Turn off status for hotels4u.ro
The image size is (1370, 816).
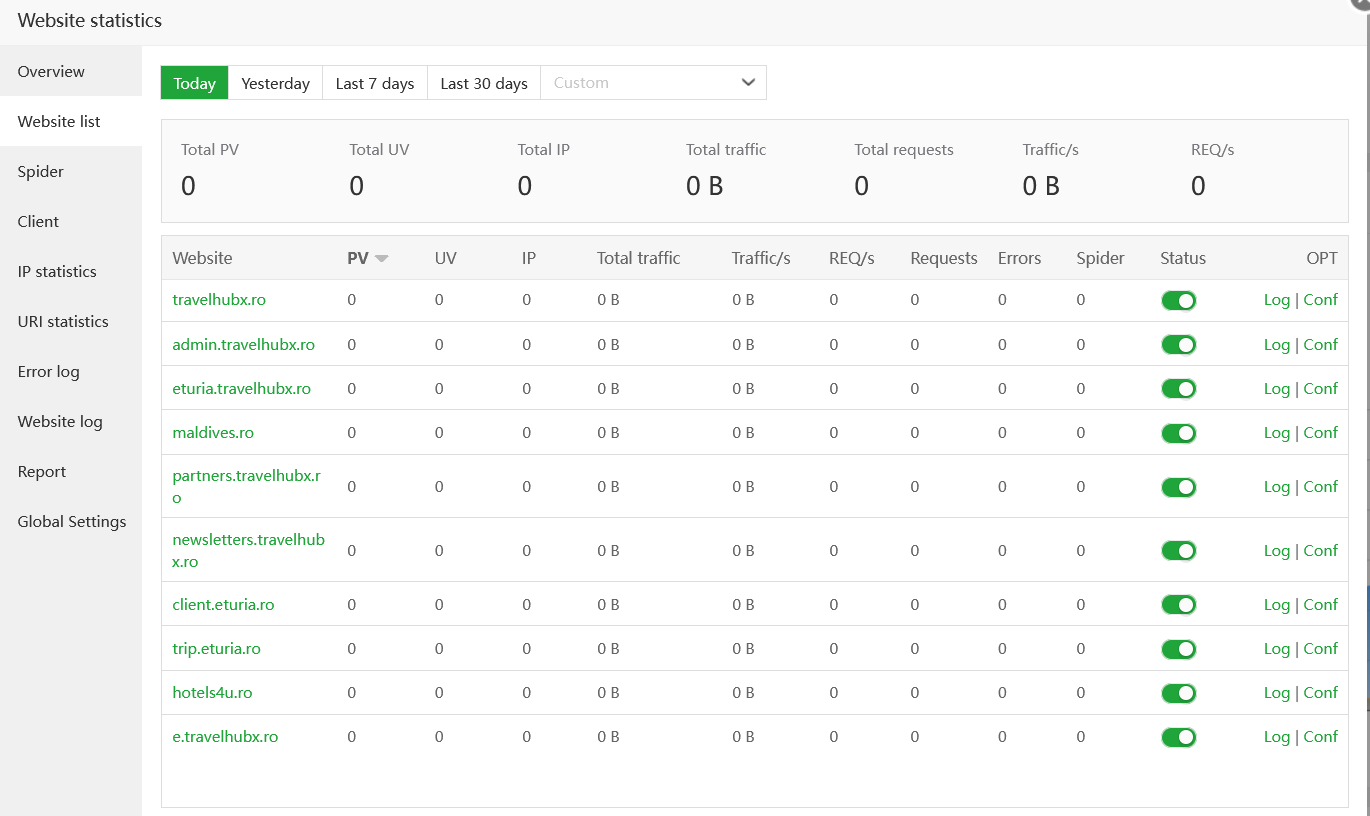pos(1178,693)
